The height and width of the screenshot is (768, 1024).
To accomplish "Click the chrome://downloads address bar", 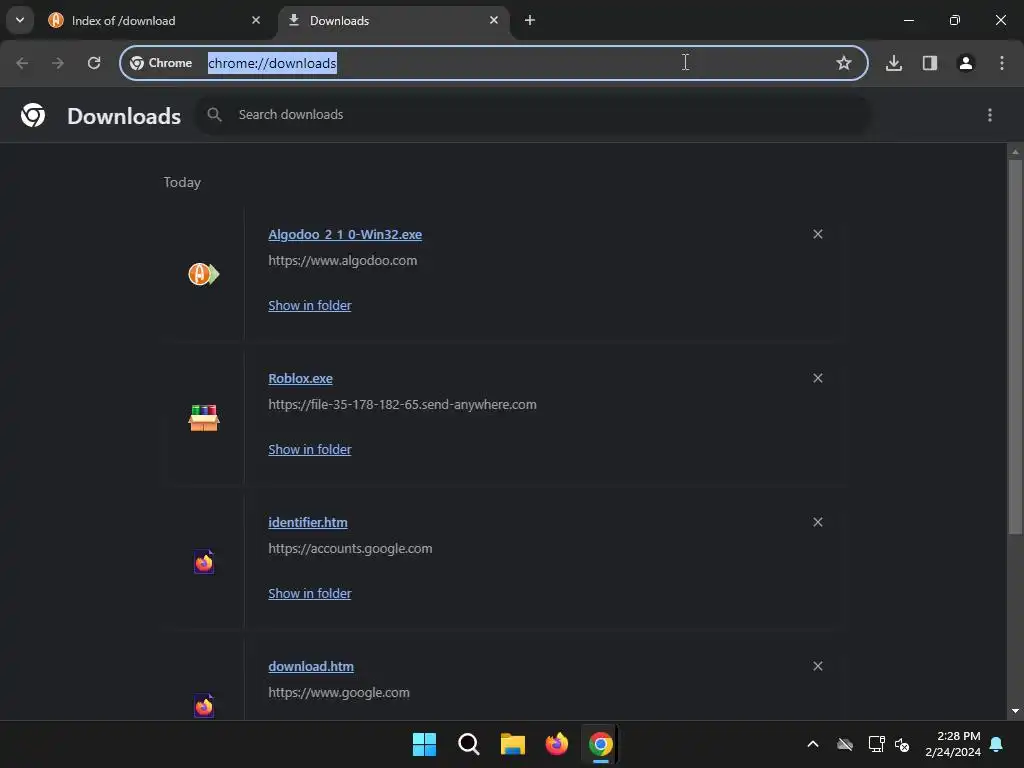I will [x=494, y=63].
